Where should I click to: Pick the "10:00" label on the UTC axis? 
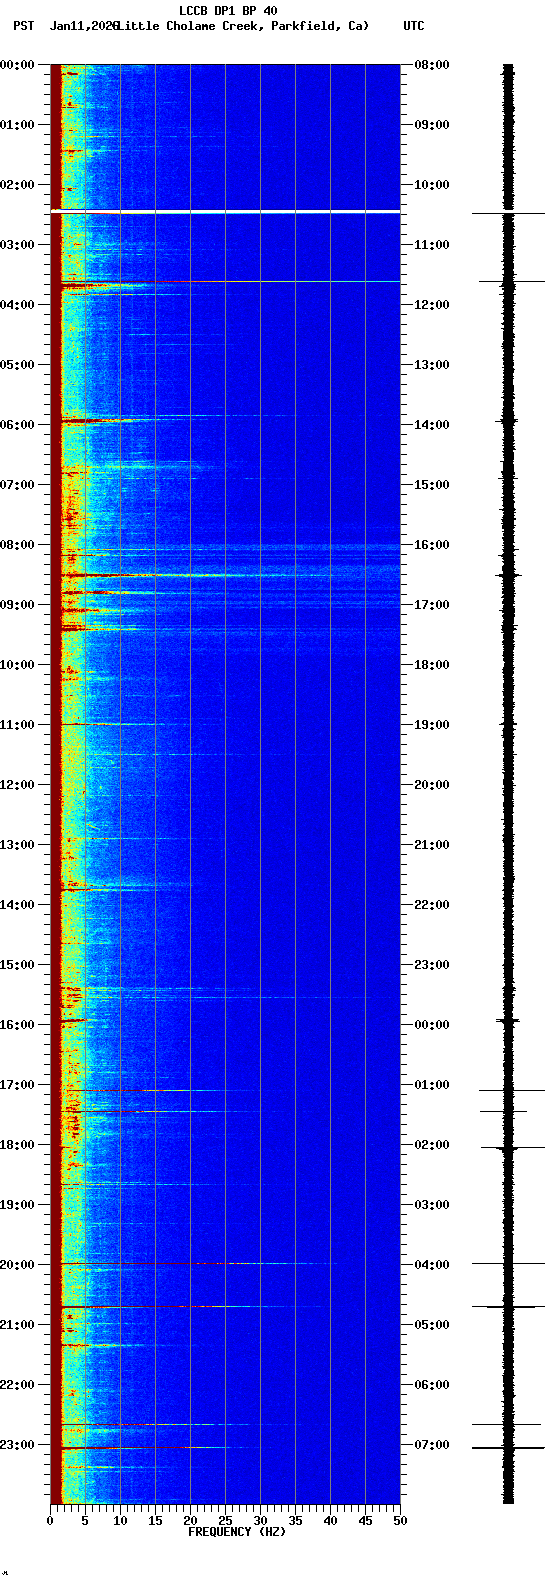(x=432, y=185)
